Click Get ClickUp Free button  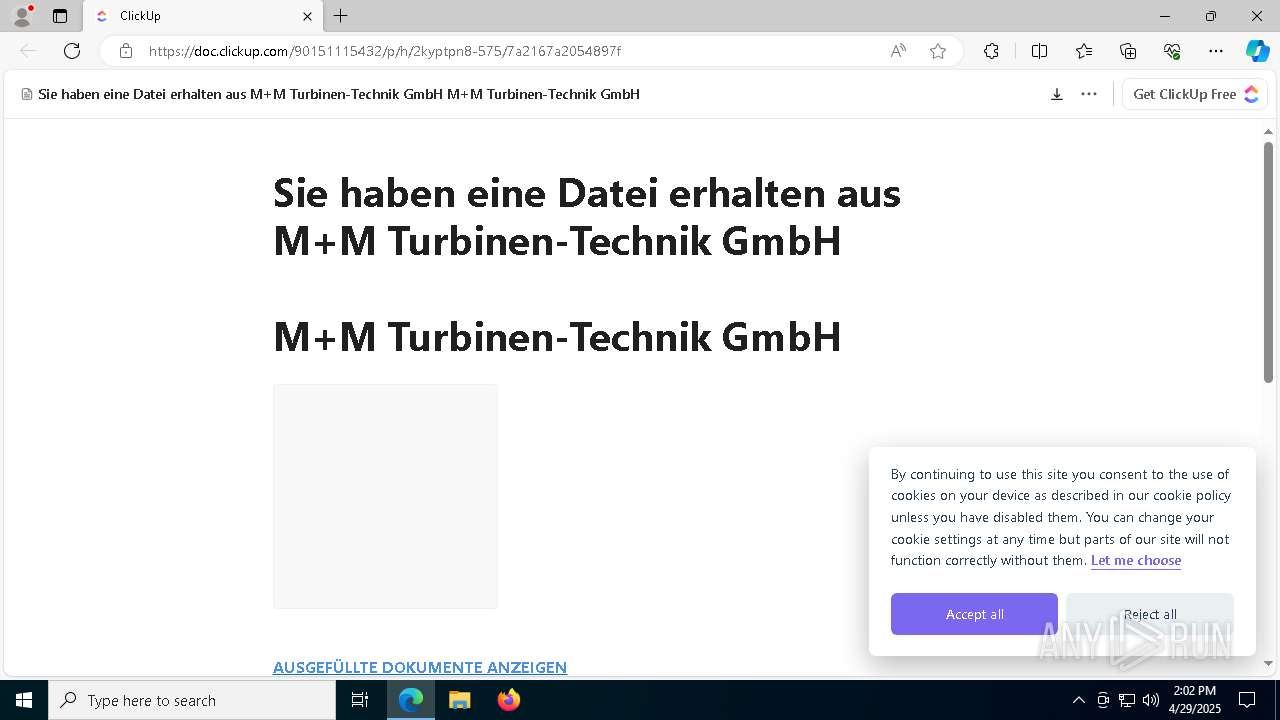tap(1195, 94)
